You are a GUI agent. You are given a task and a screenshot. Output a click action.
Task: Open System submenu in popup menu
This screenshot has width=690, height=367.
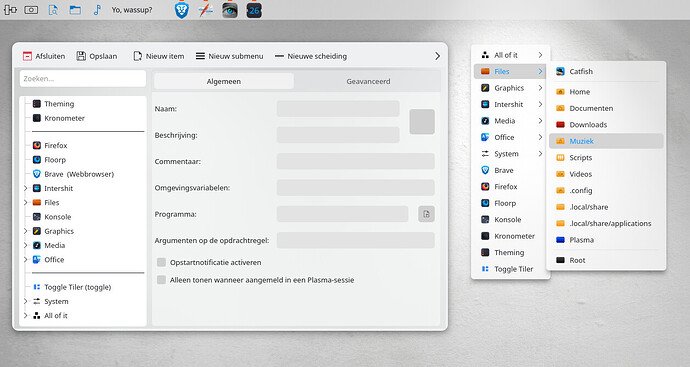point(510,154)
